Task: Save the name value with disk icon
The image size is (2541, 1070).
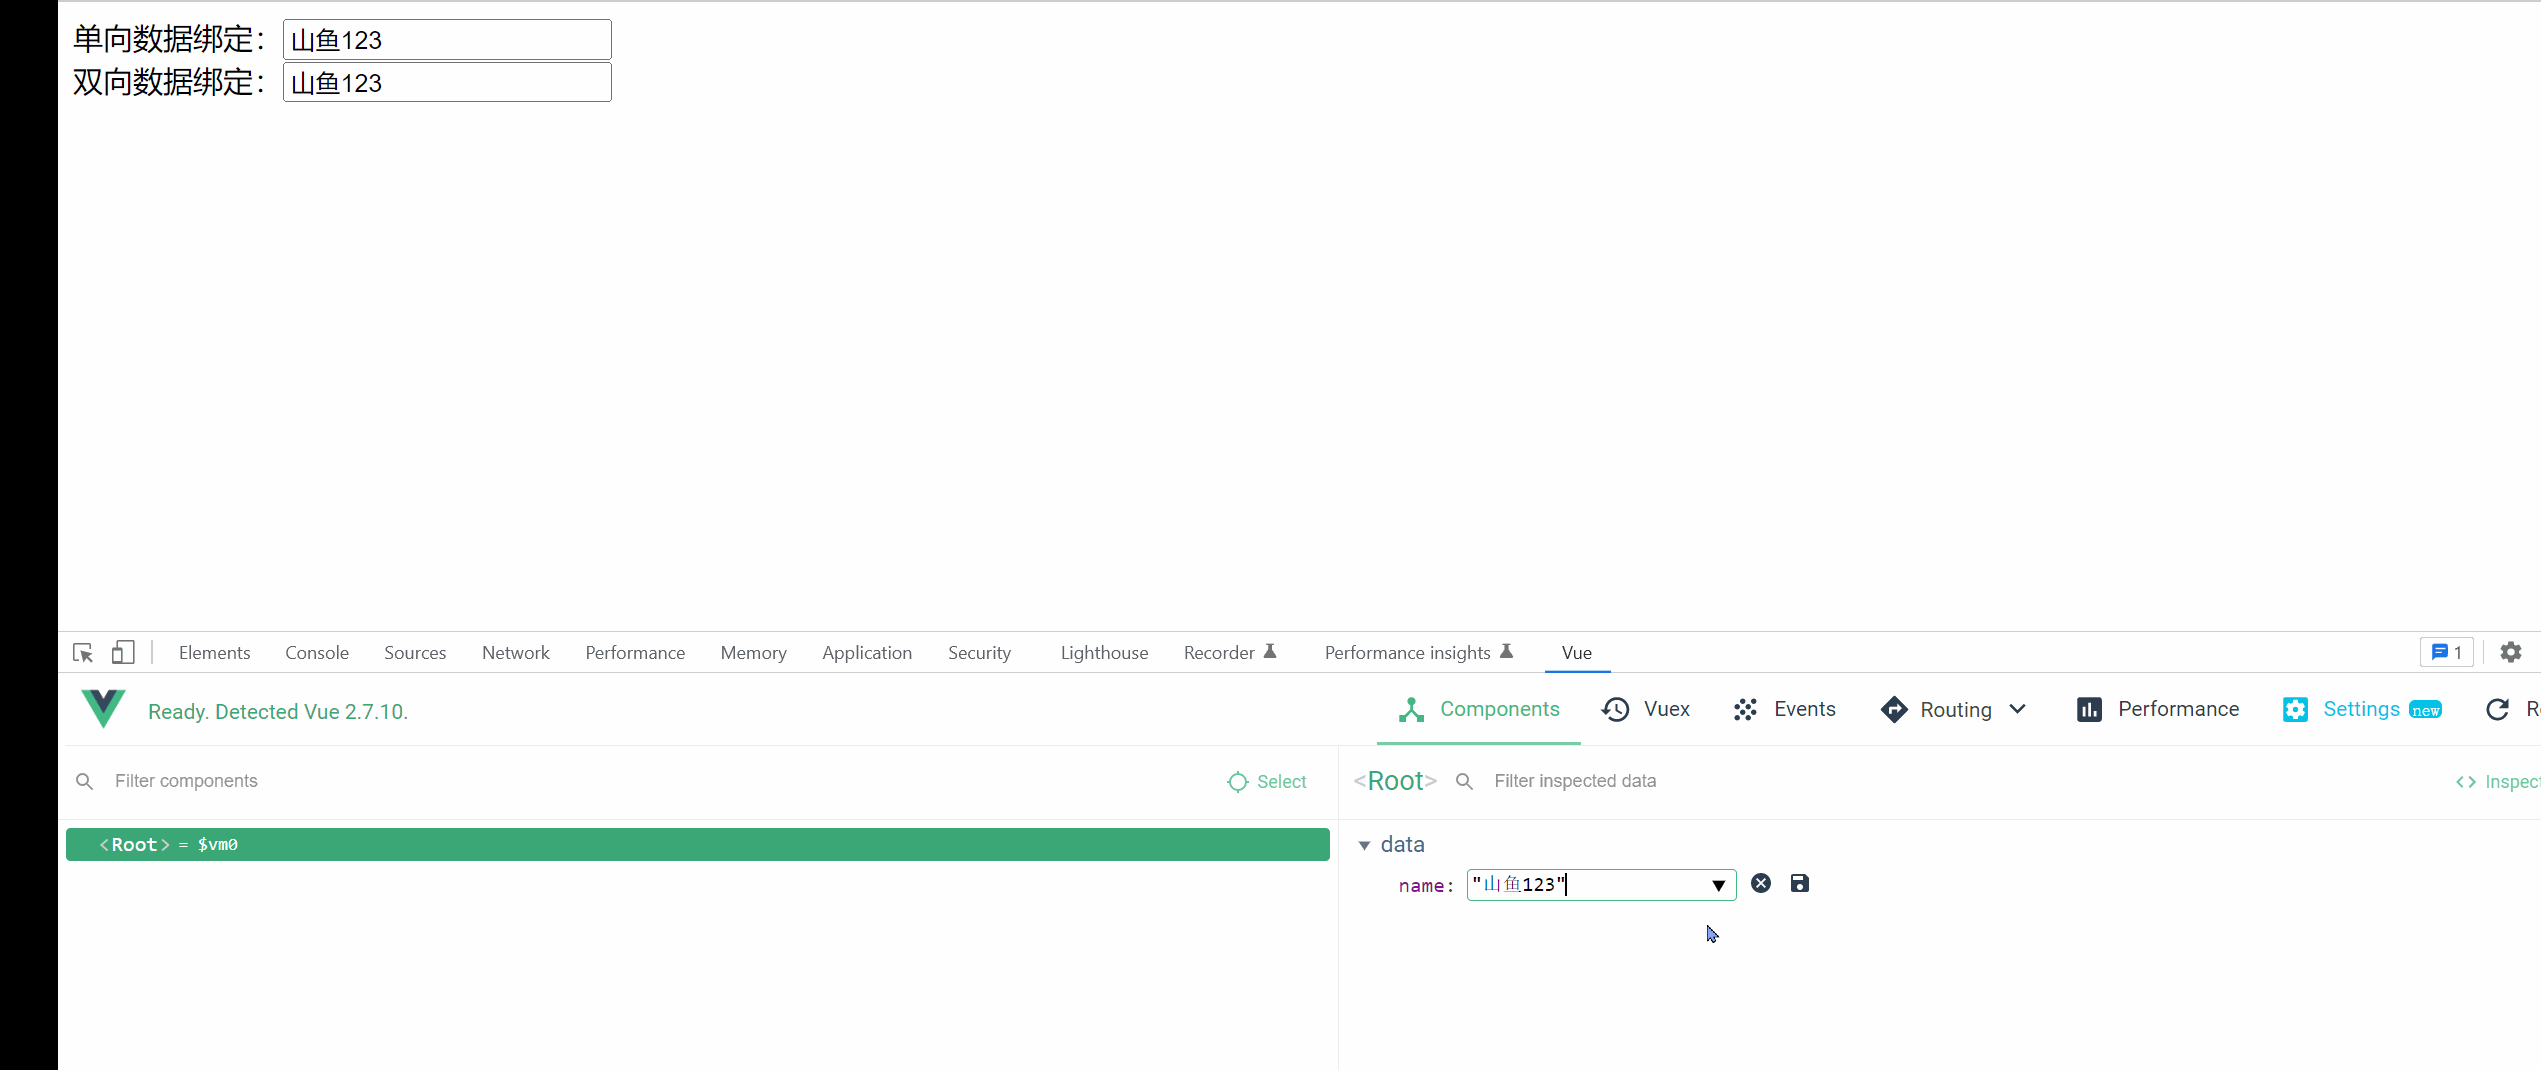Action: (x=1799, y=884)
